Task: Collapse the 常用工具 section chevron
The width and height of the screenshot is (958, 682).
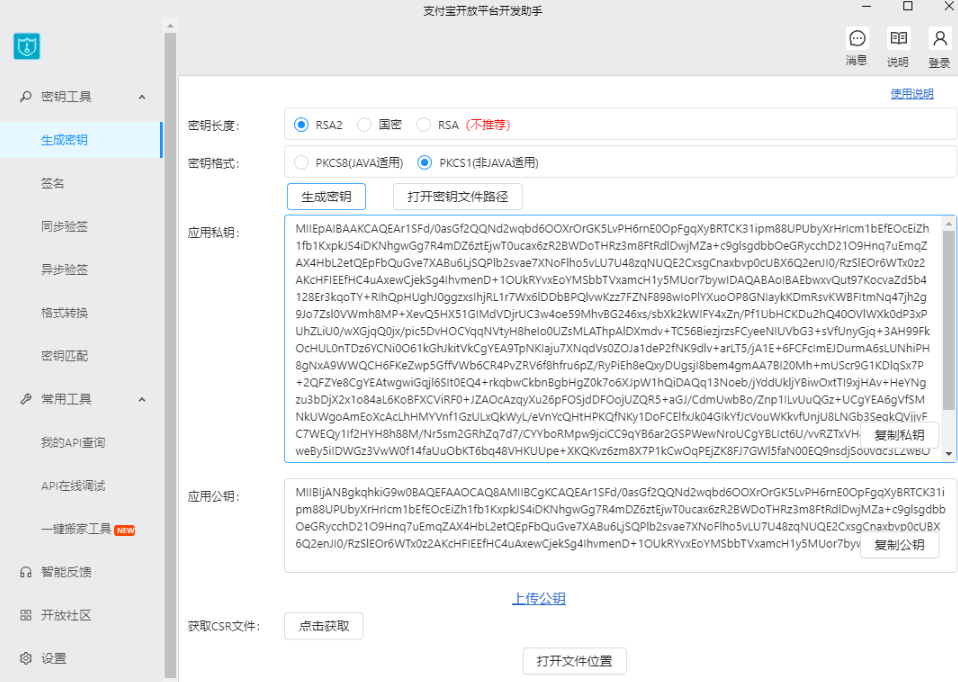Action: 142,399
